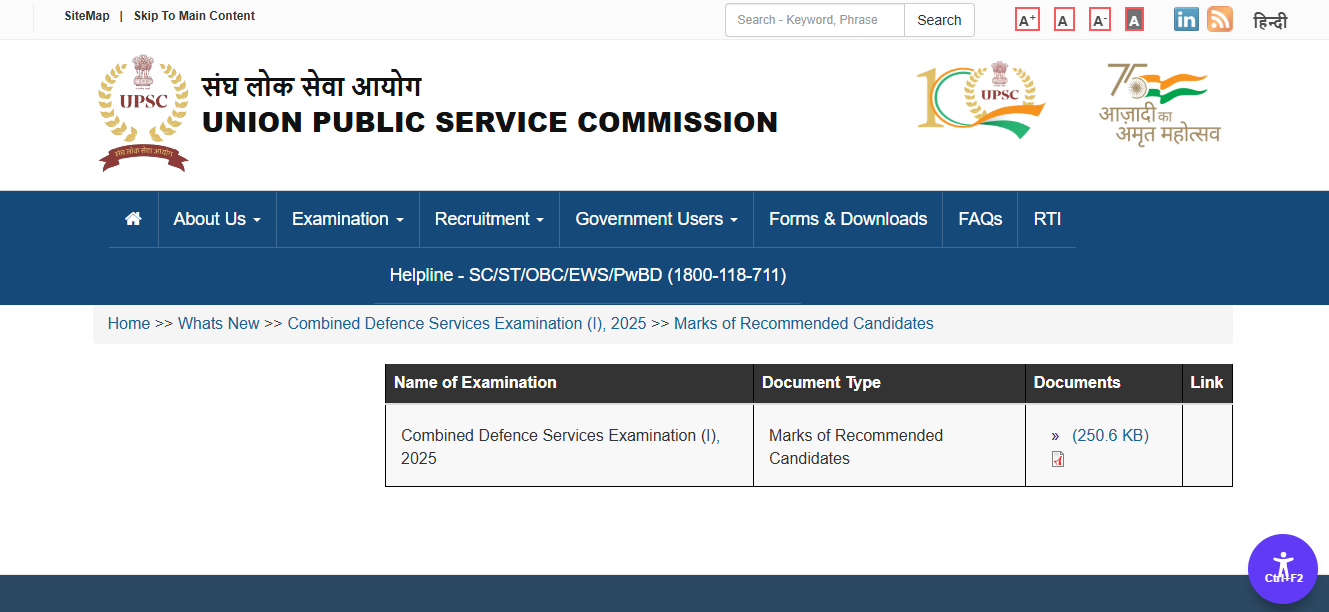The width and height of the screenshot is (1329, 612).
Task: Click the Search button
Action: tap(938, 19)
